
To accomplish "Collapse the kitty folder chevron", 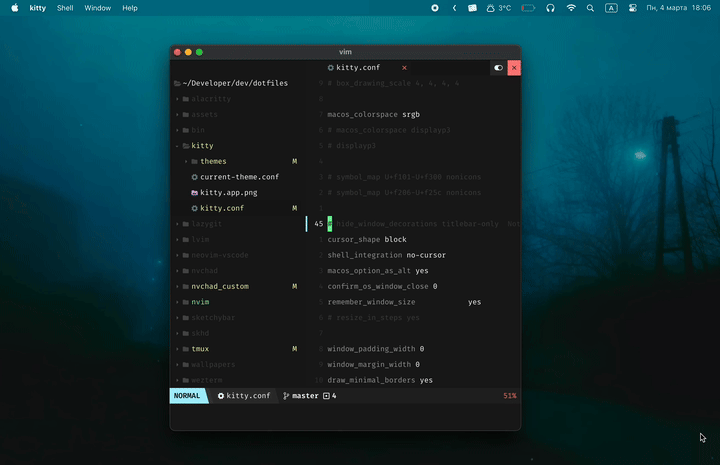I will pos(177,146).
